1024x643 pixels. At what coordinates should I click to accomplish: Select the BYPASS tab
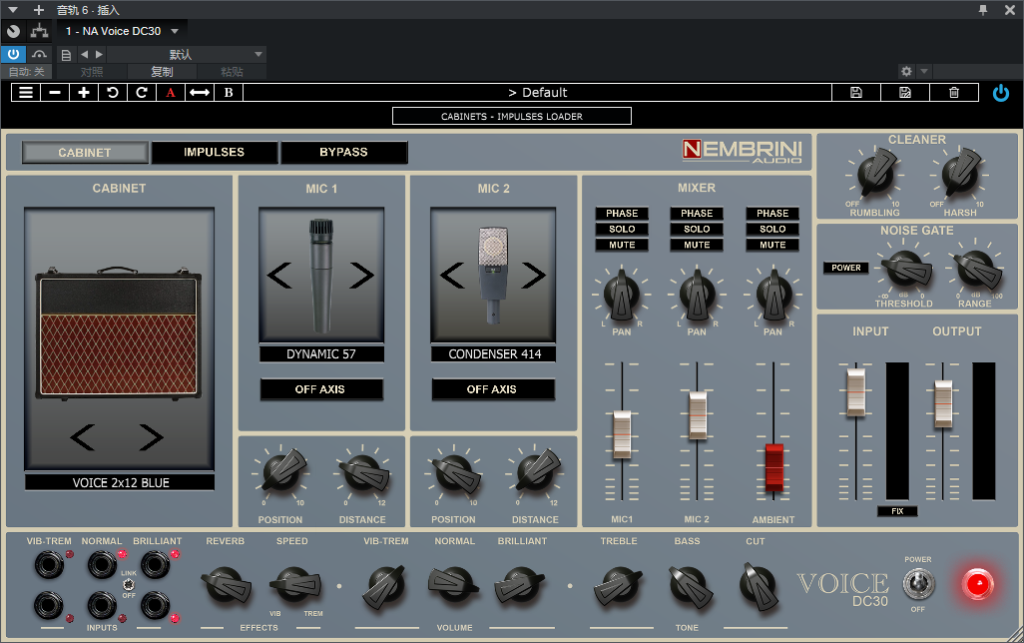344,152
